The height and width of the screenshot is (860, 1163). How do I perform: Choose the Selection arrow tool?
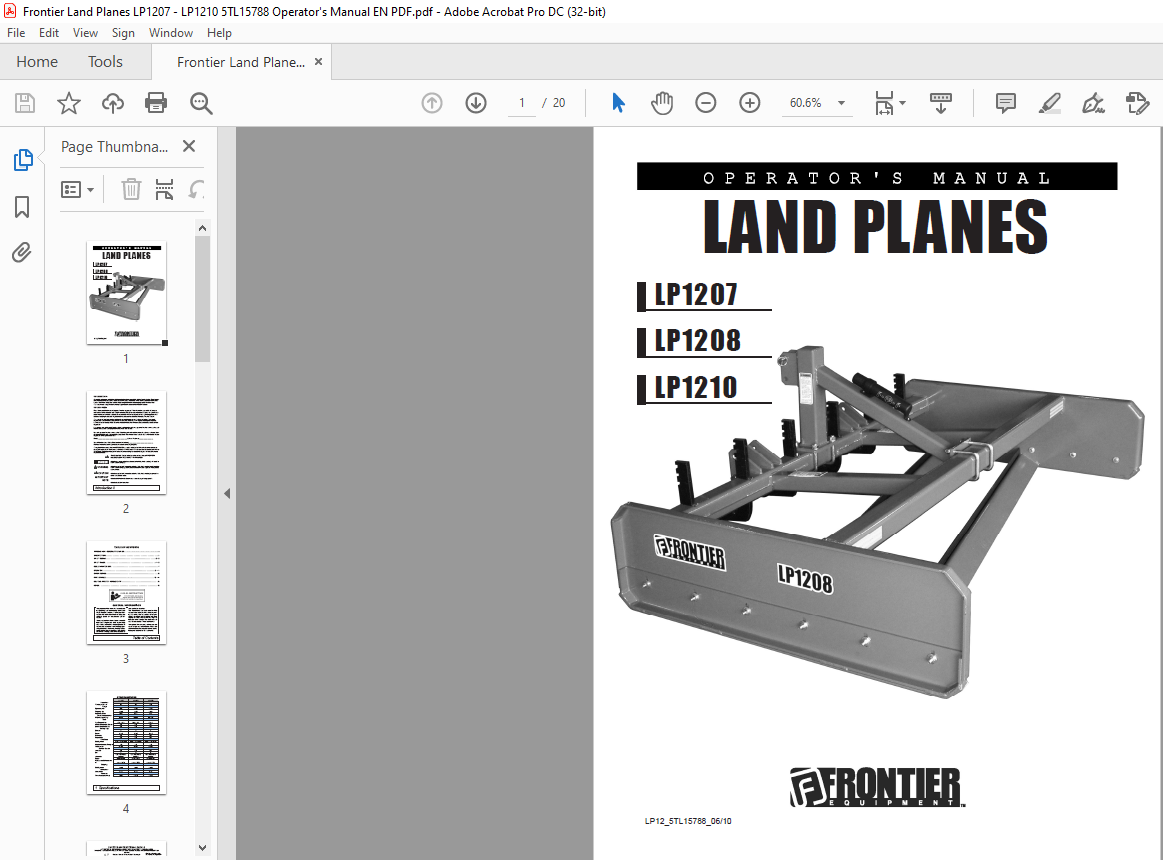coord(618,103)
